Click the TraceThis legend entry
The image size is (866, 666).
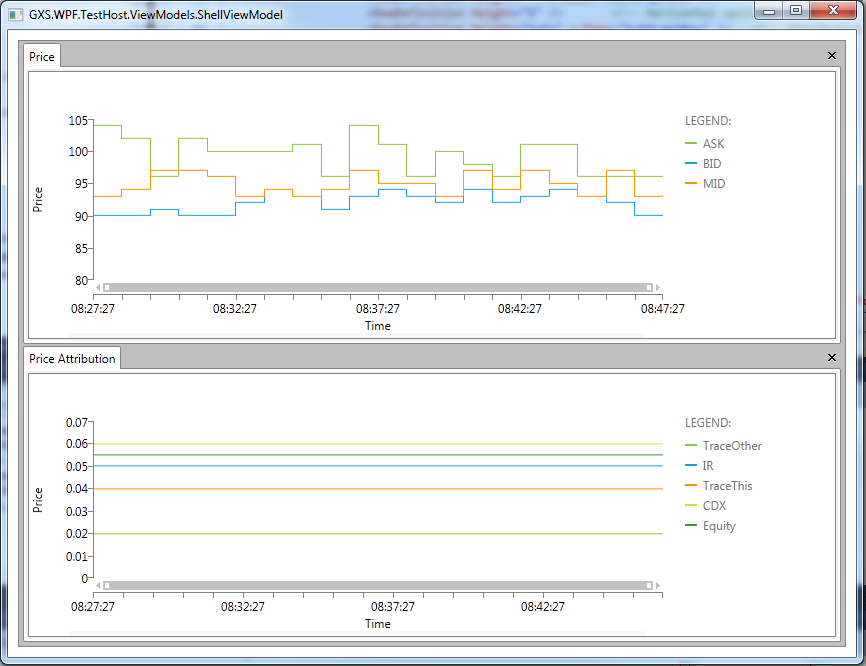tap(719, 485)
